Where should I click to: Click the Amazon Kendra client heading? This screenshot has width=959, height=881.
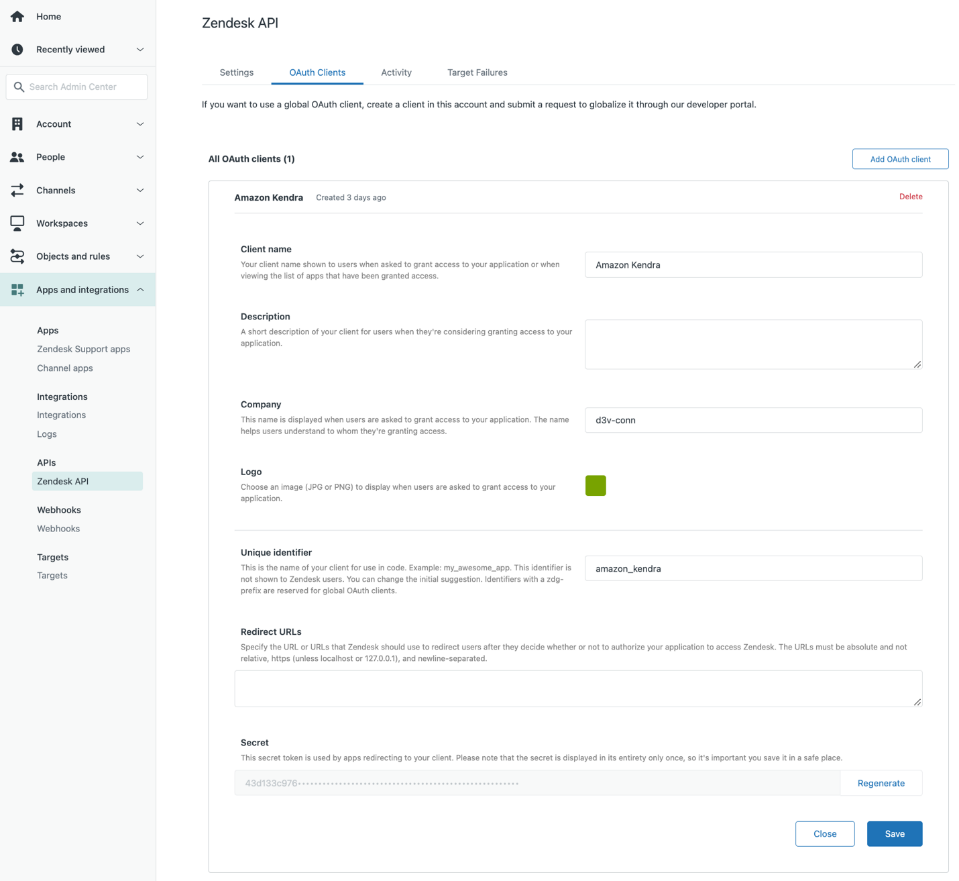click(268, 198)
